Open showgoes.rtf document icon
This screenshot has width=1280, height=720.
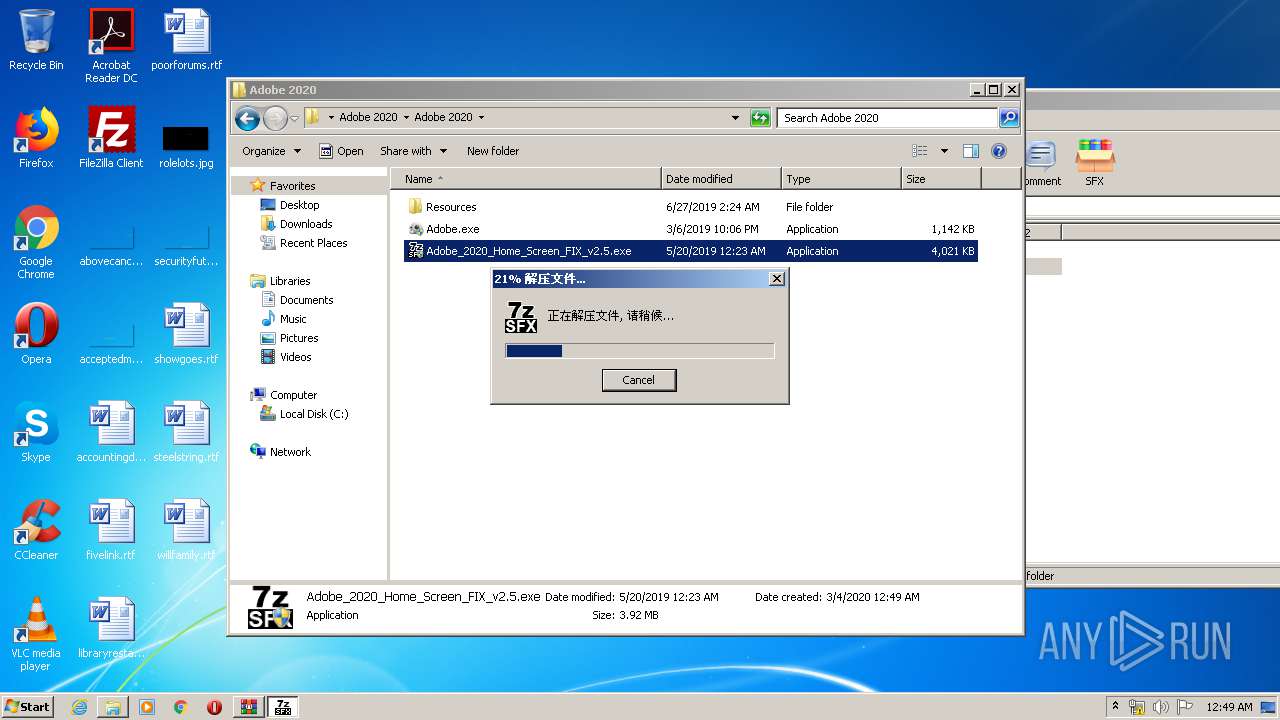(186, 334)
